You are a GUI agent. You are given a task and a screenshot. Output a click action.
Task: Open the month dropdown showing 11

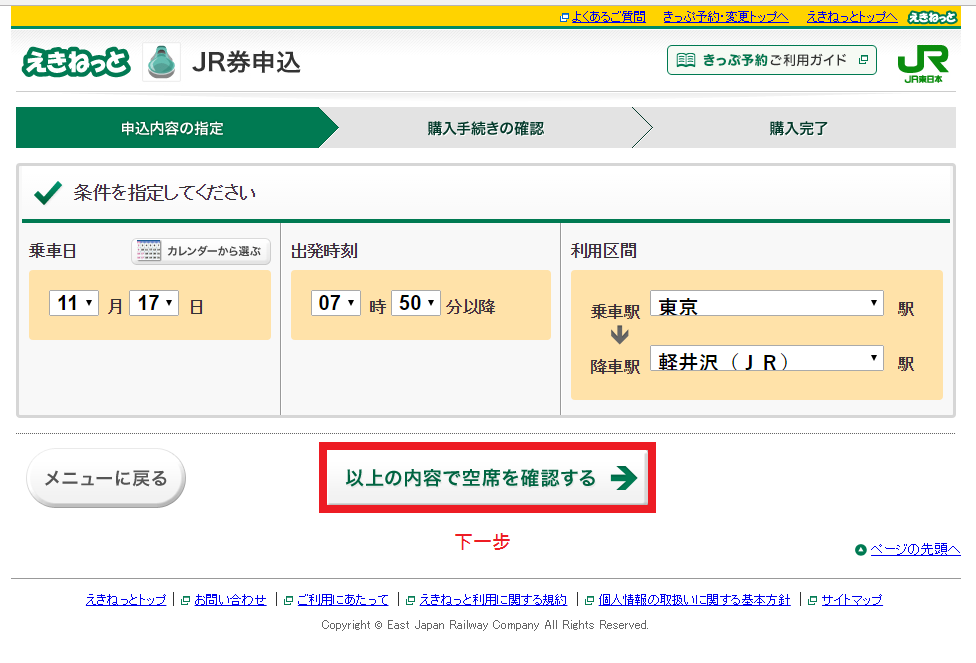pos(74,303)
